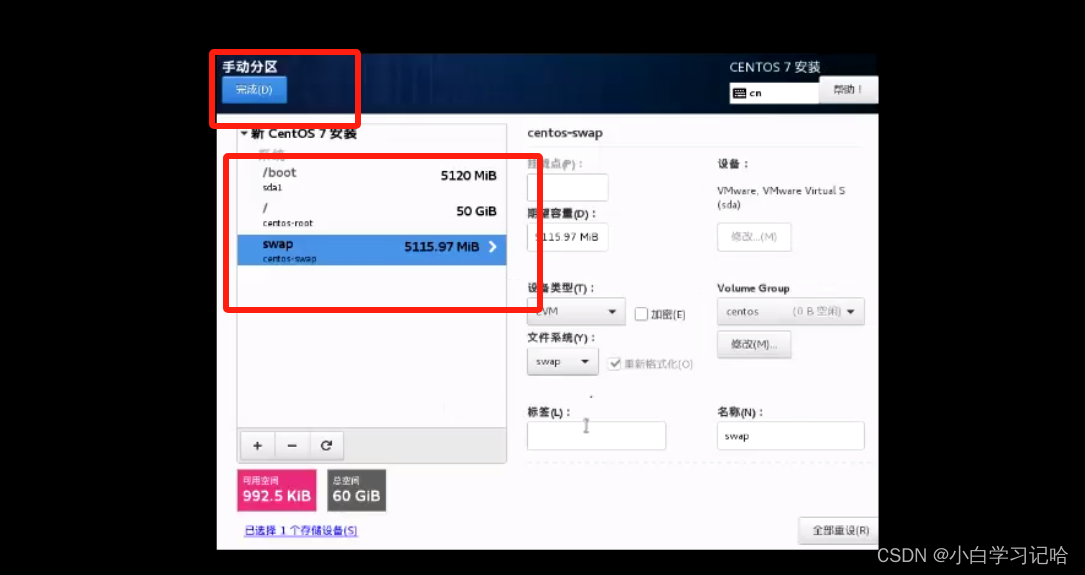Select the / centos-root partition row
The width and height of the screenshot is (1085, 575).
(x=372, y=215)
